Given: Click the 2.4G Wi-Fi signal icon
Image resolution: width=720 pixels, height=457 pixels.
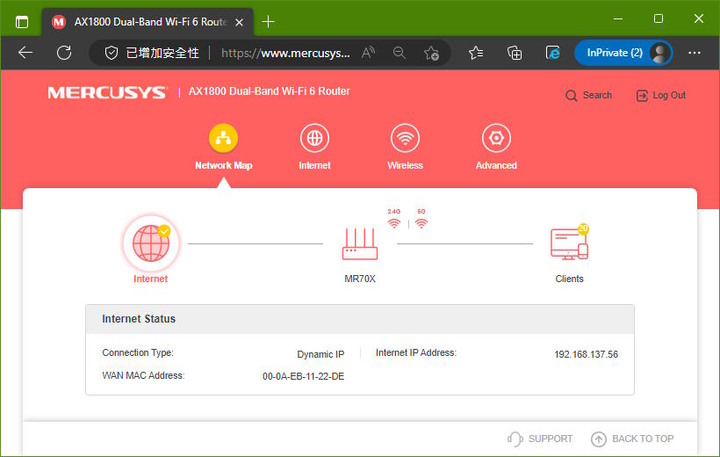Looking at the screenshot, I should 394,223.
